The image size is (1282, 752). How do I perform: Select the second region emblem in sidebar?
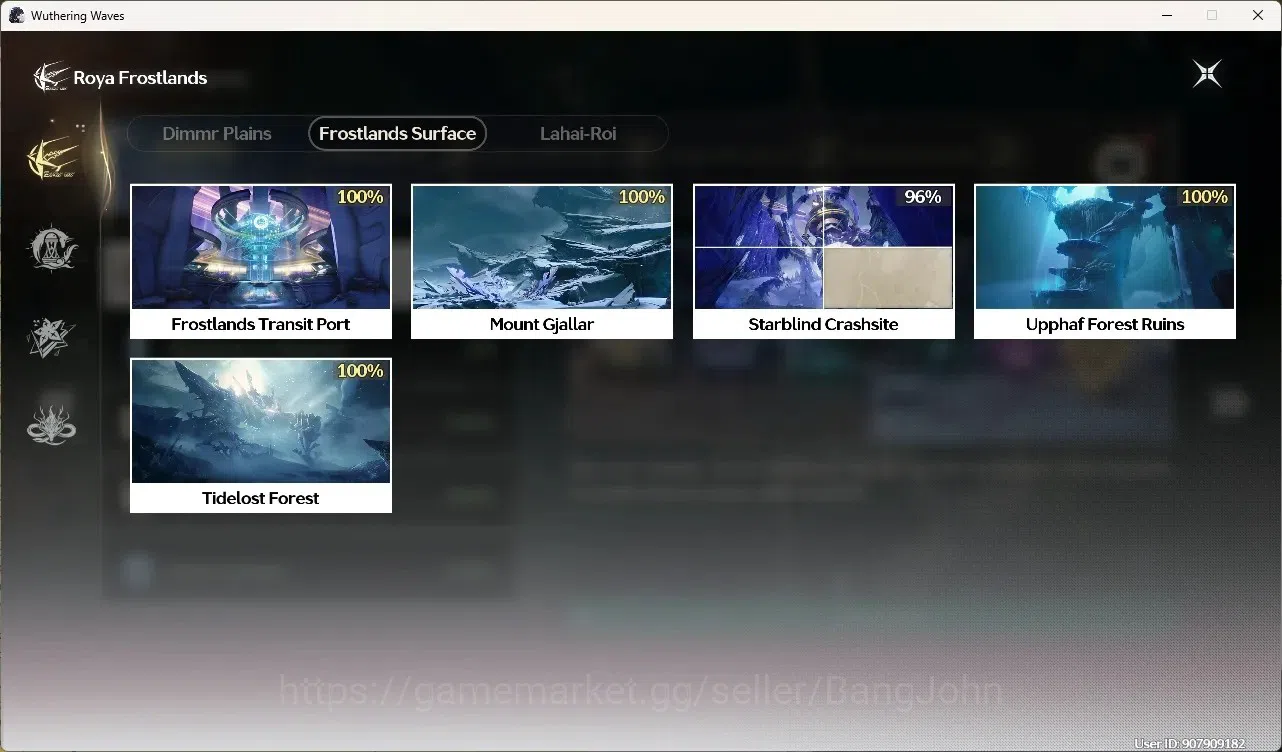pyautogui.click(x=52, y=247)
